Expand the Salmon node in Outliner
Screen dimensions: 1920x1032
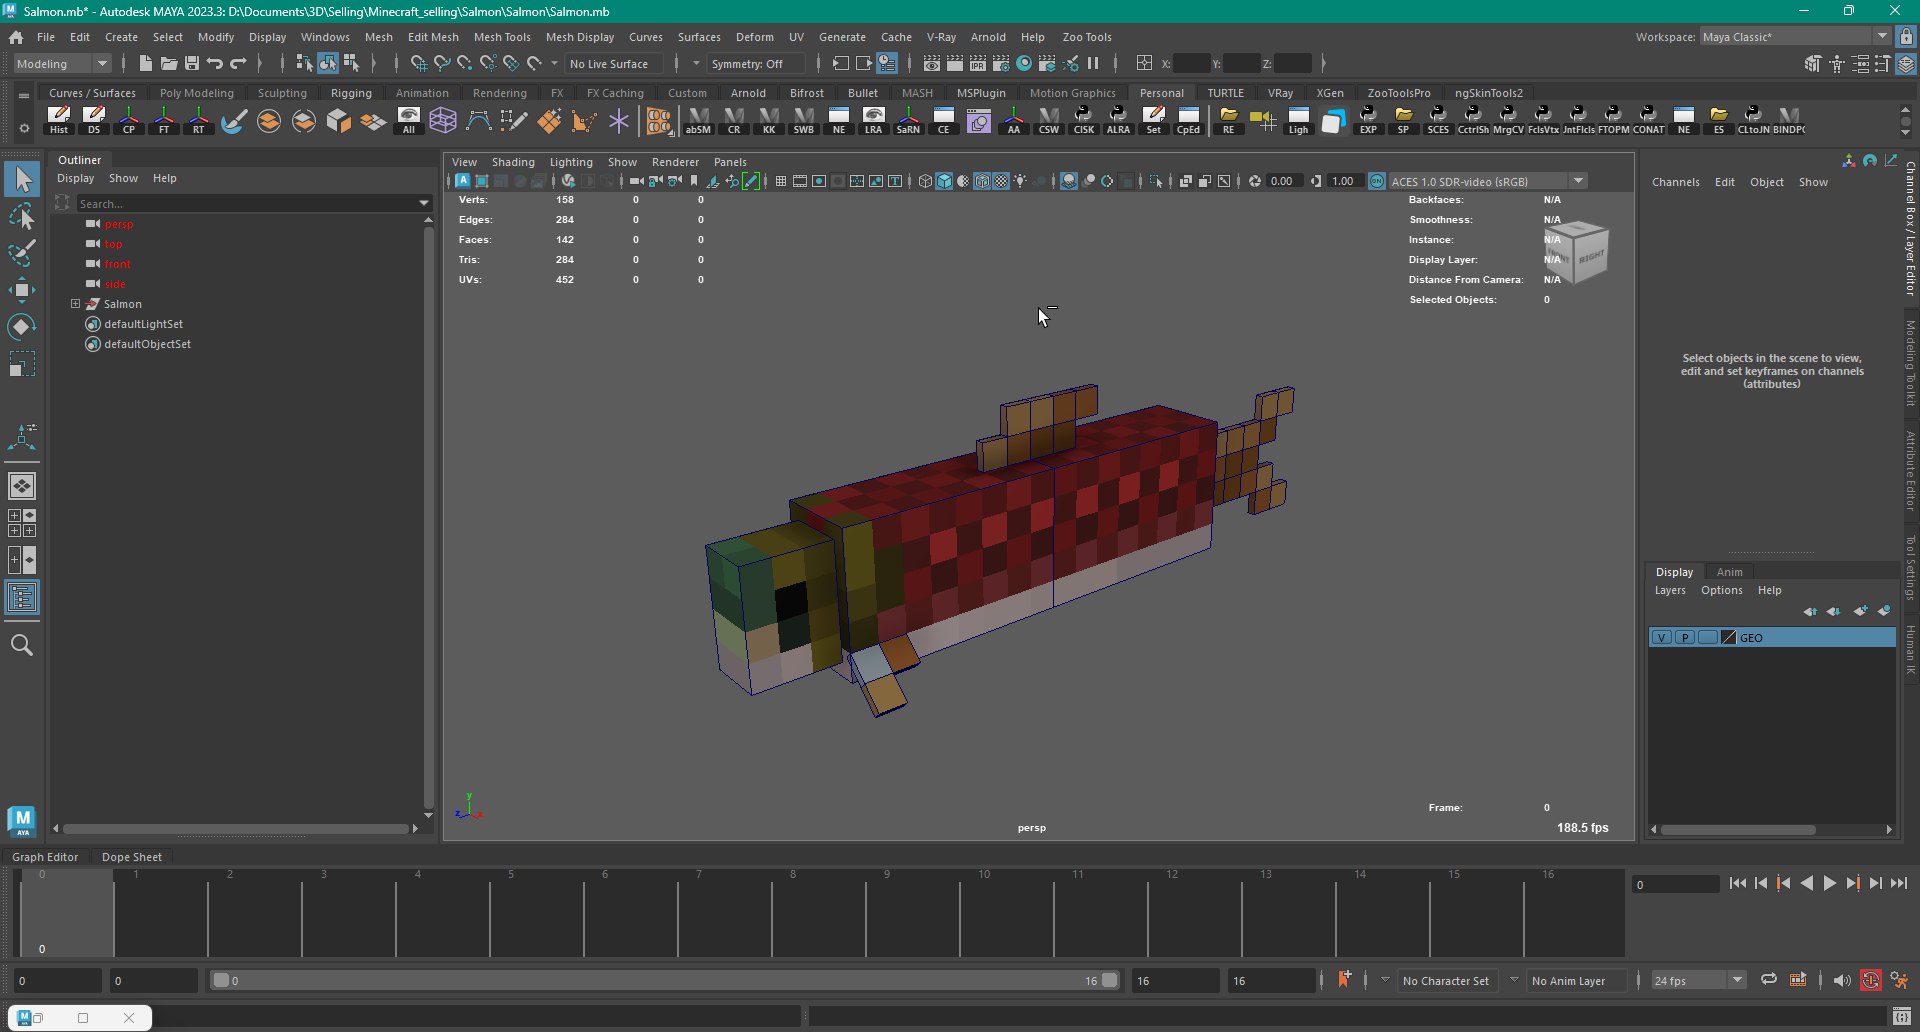coord(75,304)
